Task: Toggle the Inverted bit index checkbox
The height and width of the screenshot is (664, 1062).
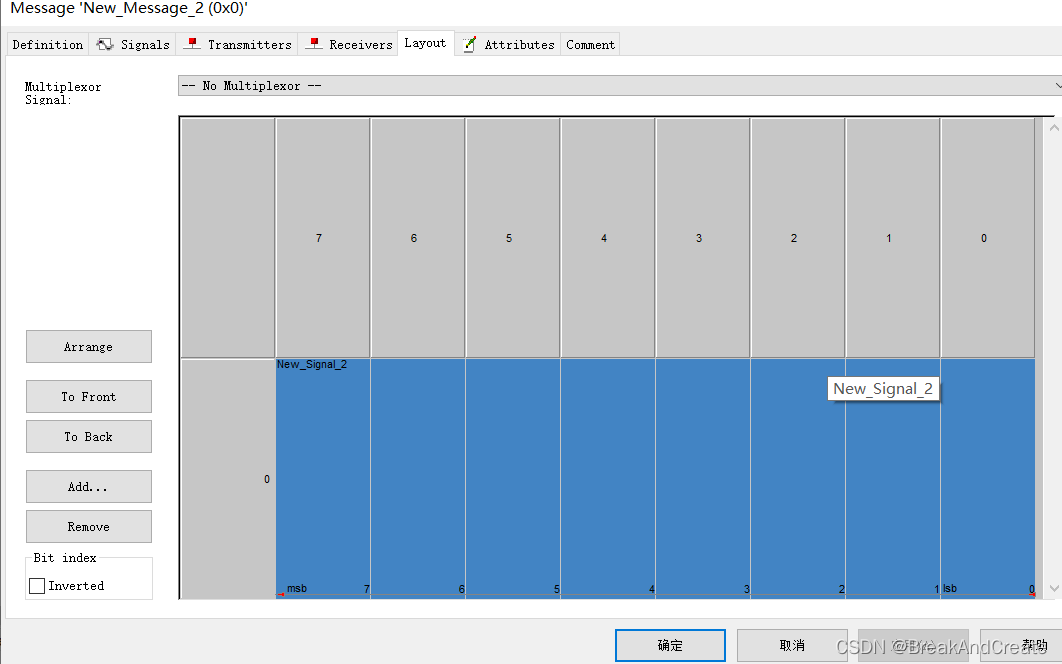Action: (37, 586)
